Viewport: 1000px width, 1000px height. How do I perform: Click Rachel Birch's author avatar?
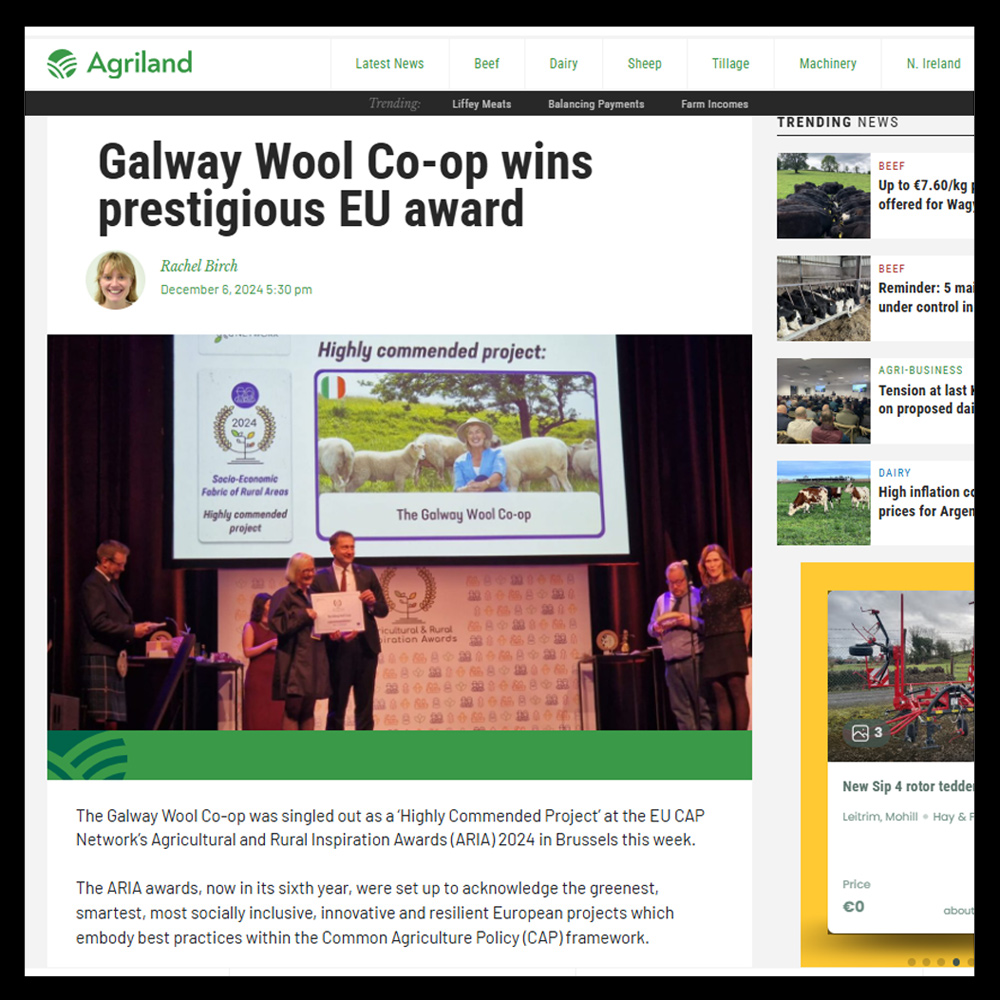[115, 279]
